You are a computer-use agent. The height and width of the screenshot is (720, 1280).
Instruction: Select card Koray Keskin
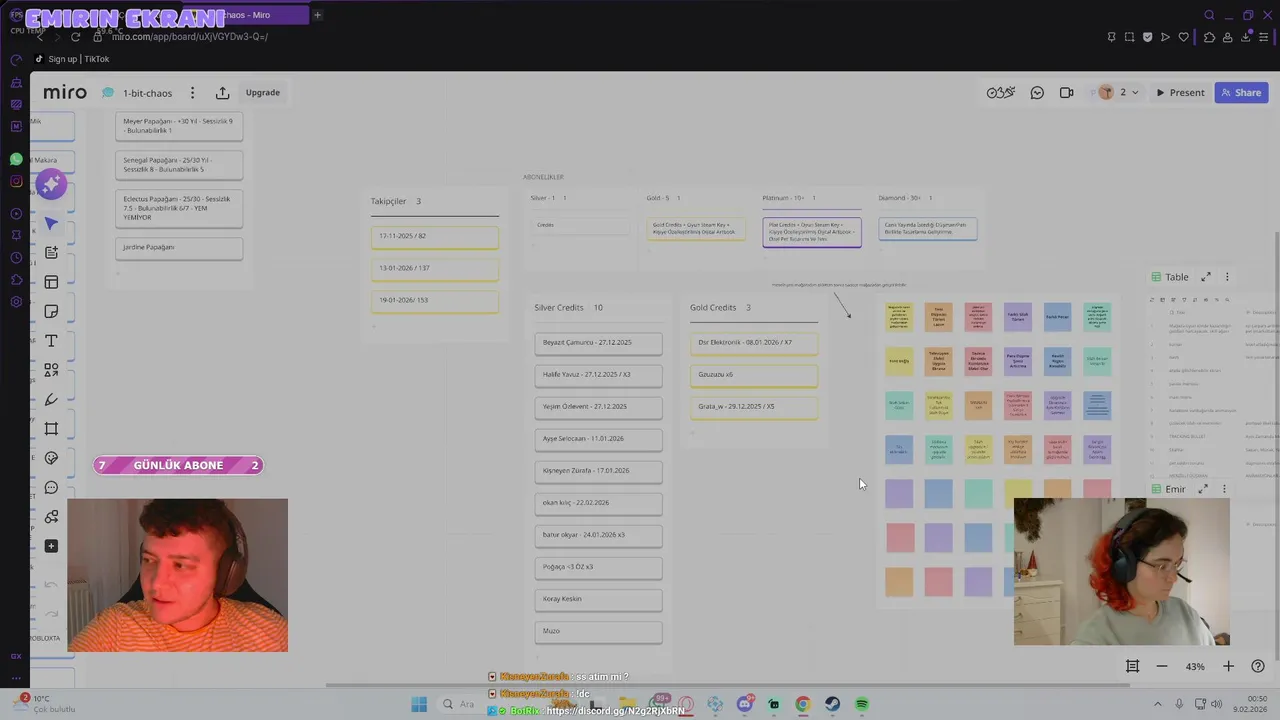tap(598, 599)
